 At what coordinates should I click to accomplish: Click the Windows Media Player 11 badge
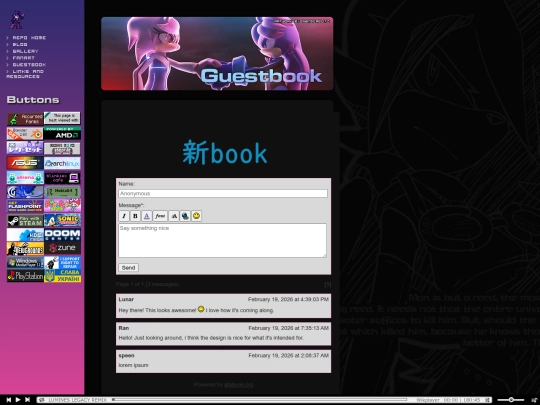click(25, 262)
